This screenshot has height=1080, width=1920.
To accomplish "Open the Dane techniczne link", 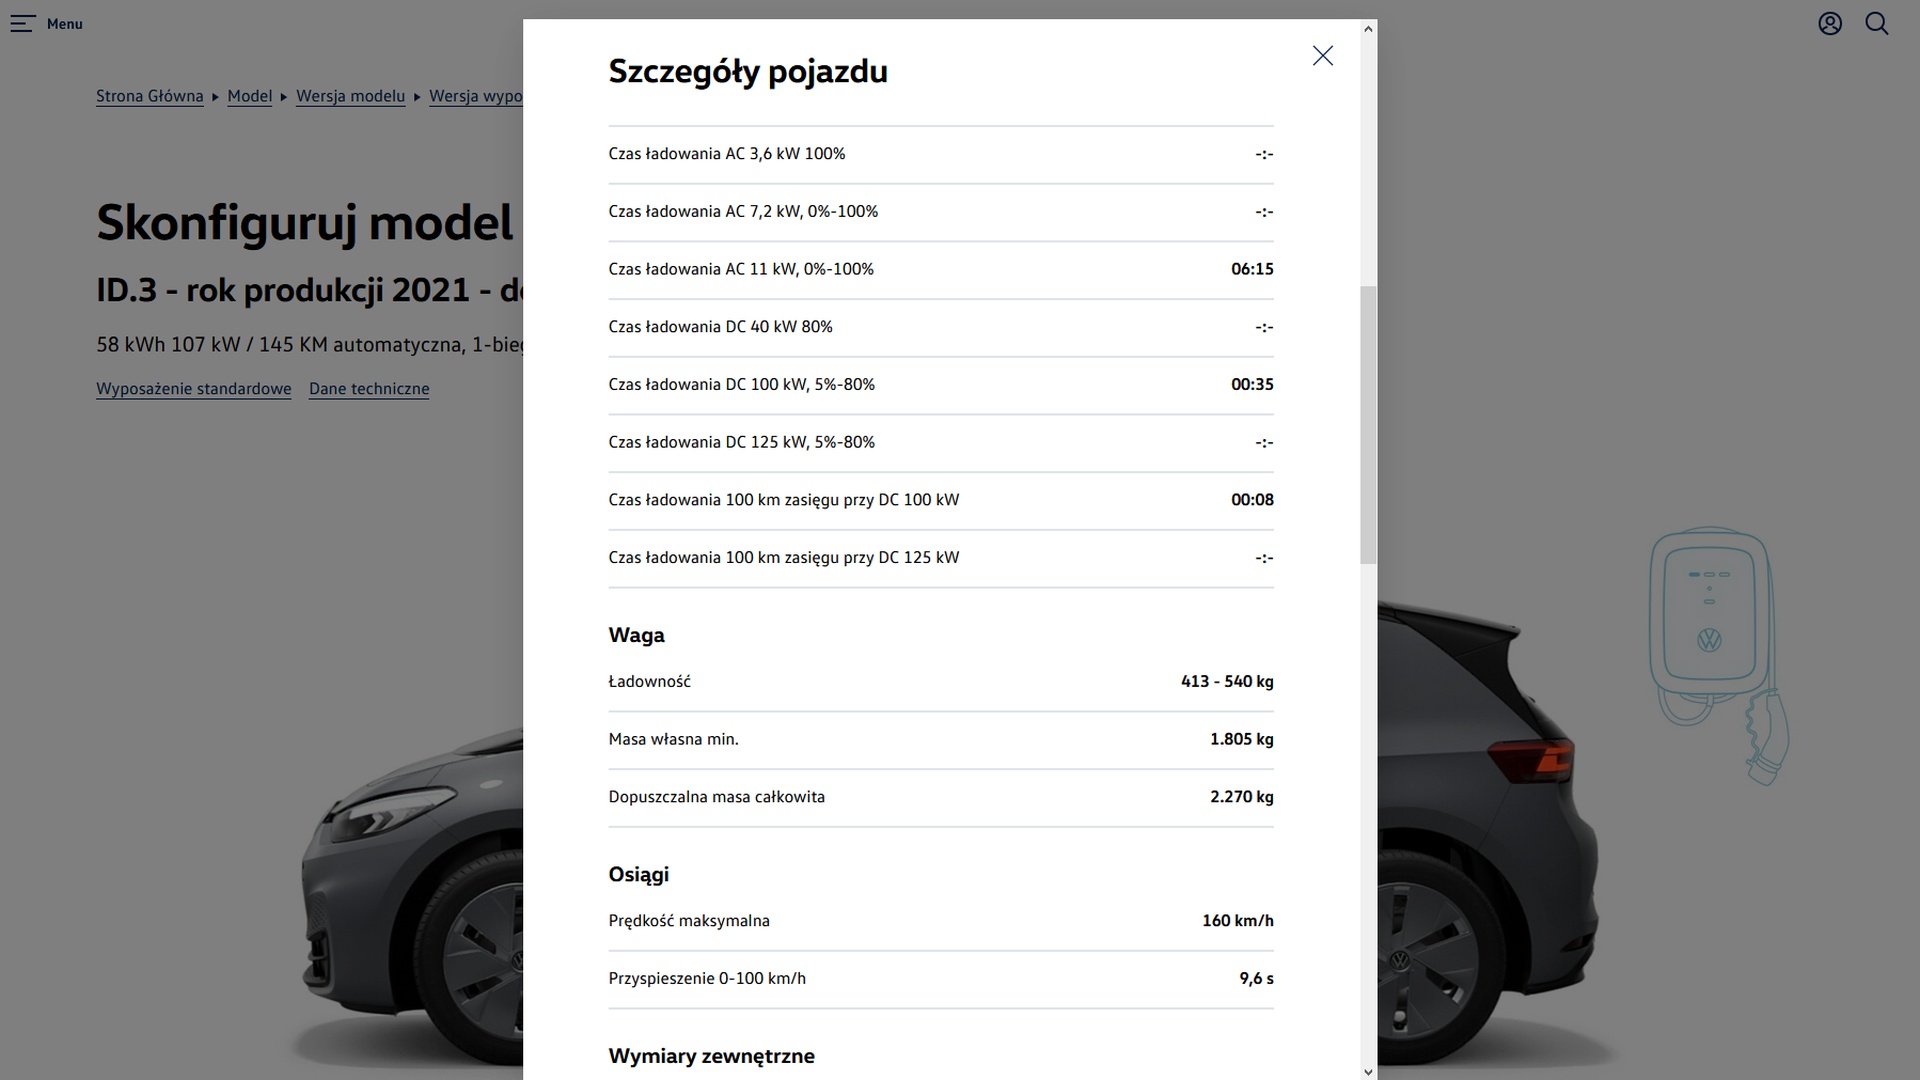I will (369, 389).
